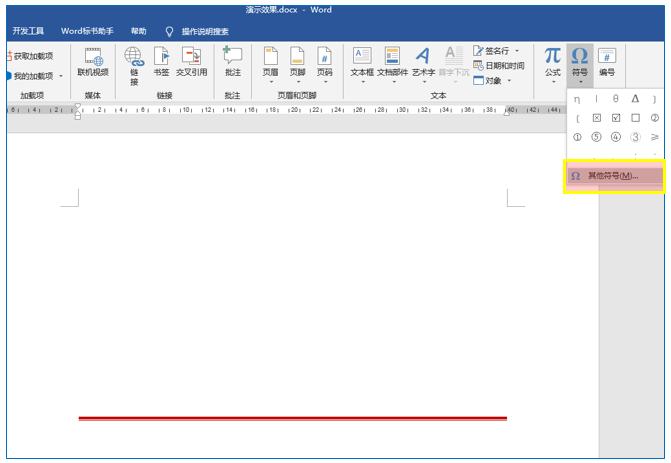Insert the circled number ⑤ symbol

[596, 137]
